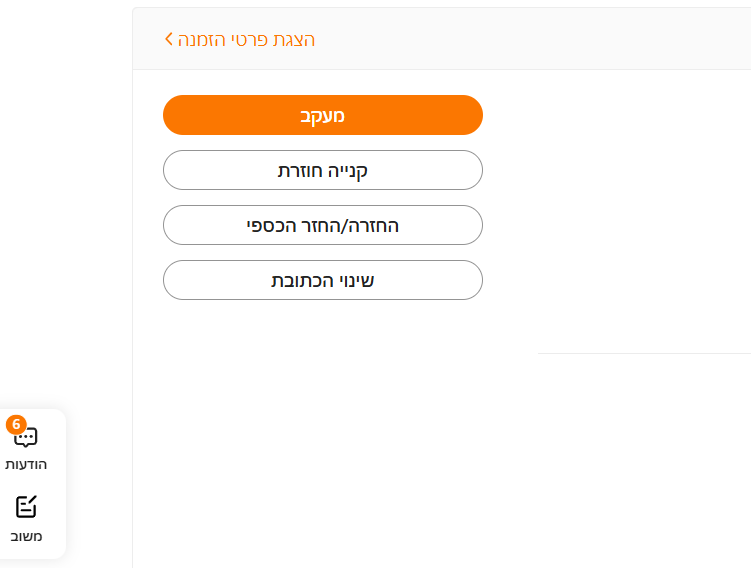Screen dimensions: 751x568
Task: Click the orange chevron beside הצגת פרטי הזמנה
Action: 169,40
